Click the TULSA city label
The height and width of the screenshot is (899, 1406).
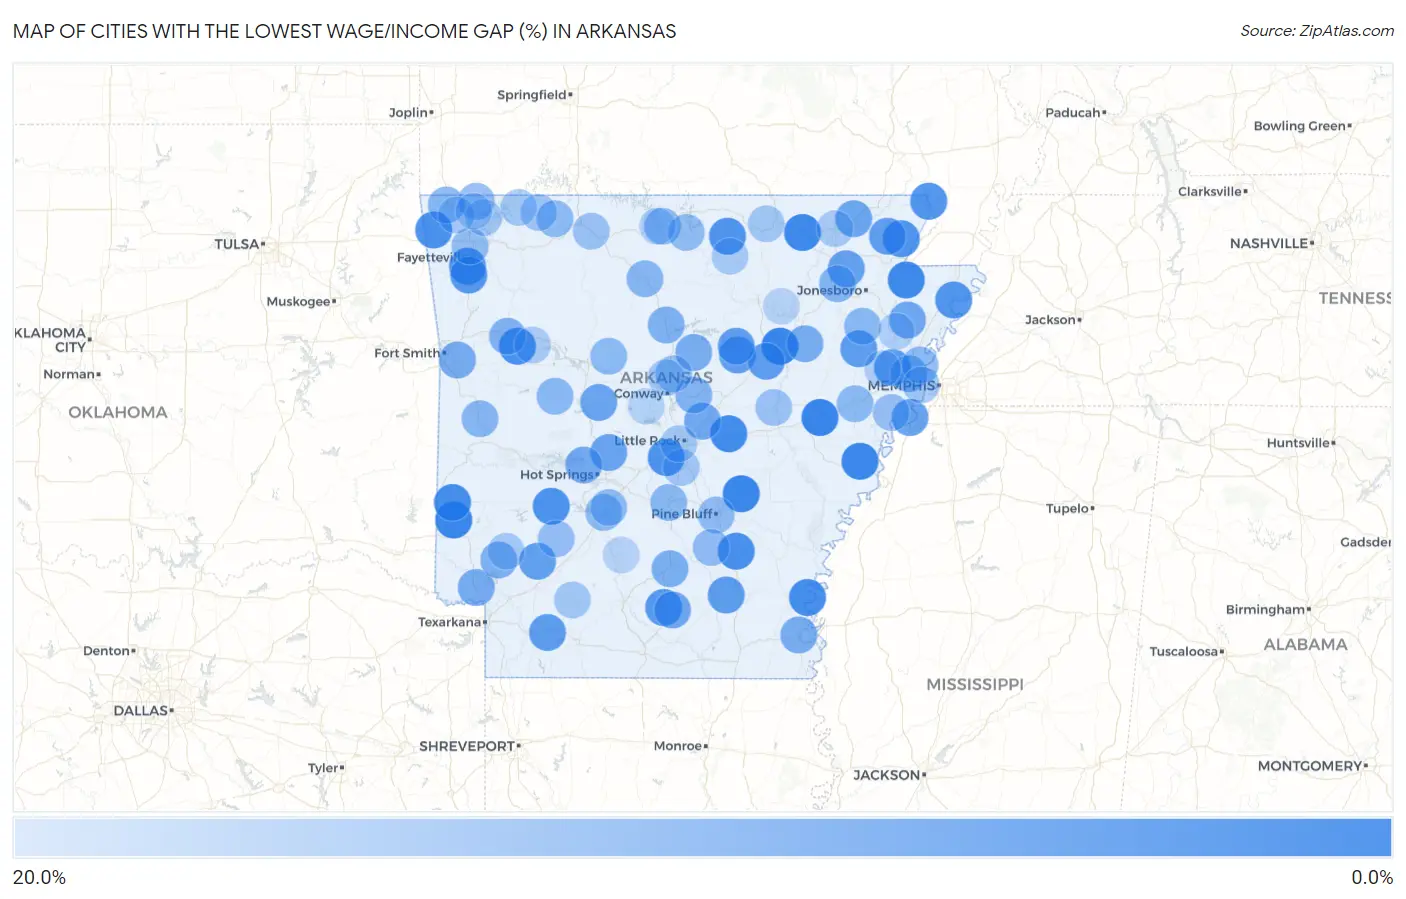[x=237, y=244]
